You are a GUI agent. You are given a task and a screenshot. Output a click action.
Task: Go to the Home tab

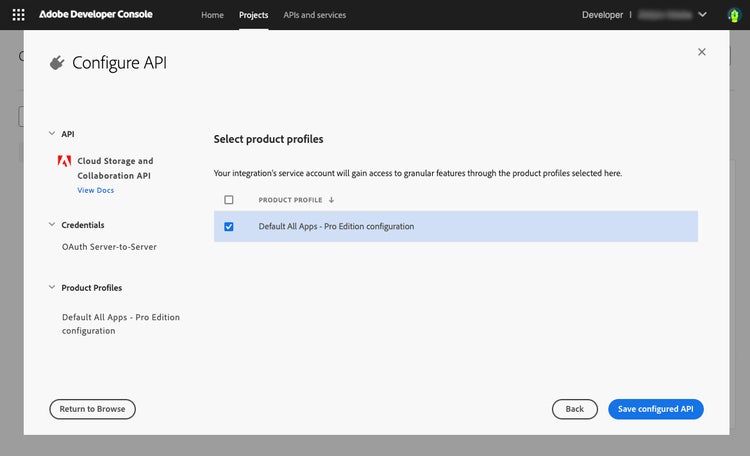(212, 15)
